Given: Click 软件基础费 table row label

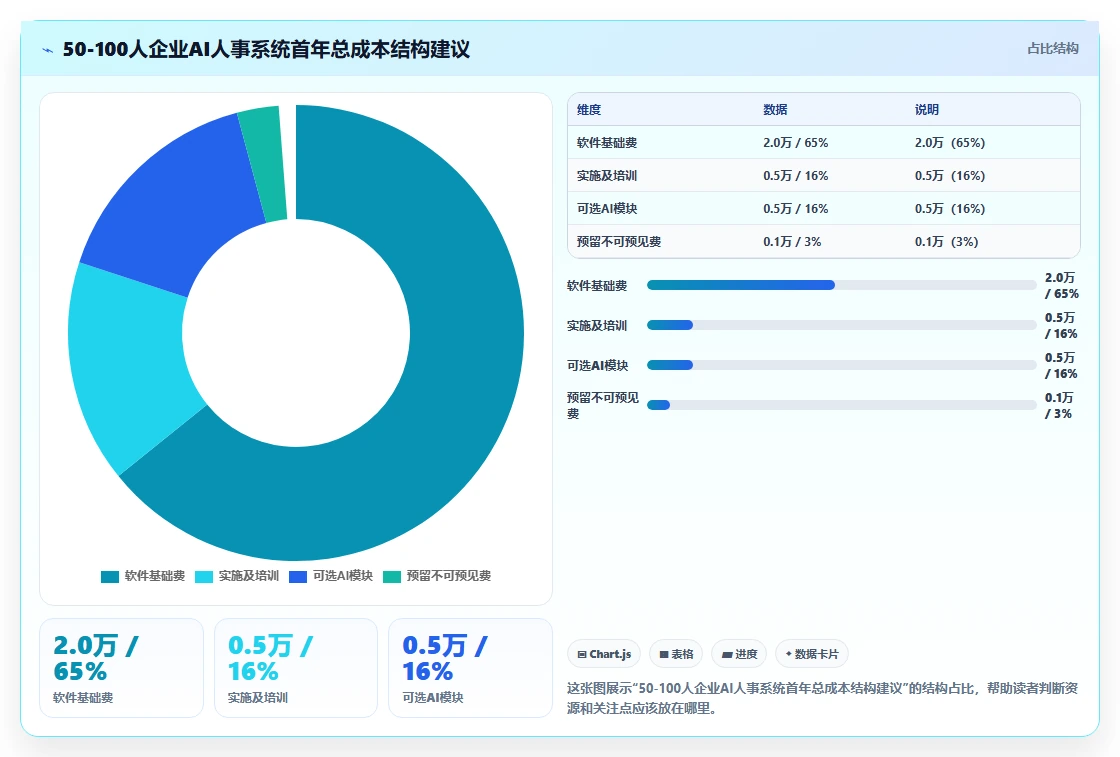Looking at the screenshot, I should click(x=607, y=143).
